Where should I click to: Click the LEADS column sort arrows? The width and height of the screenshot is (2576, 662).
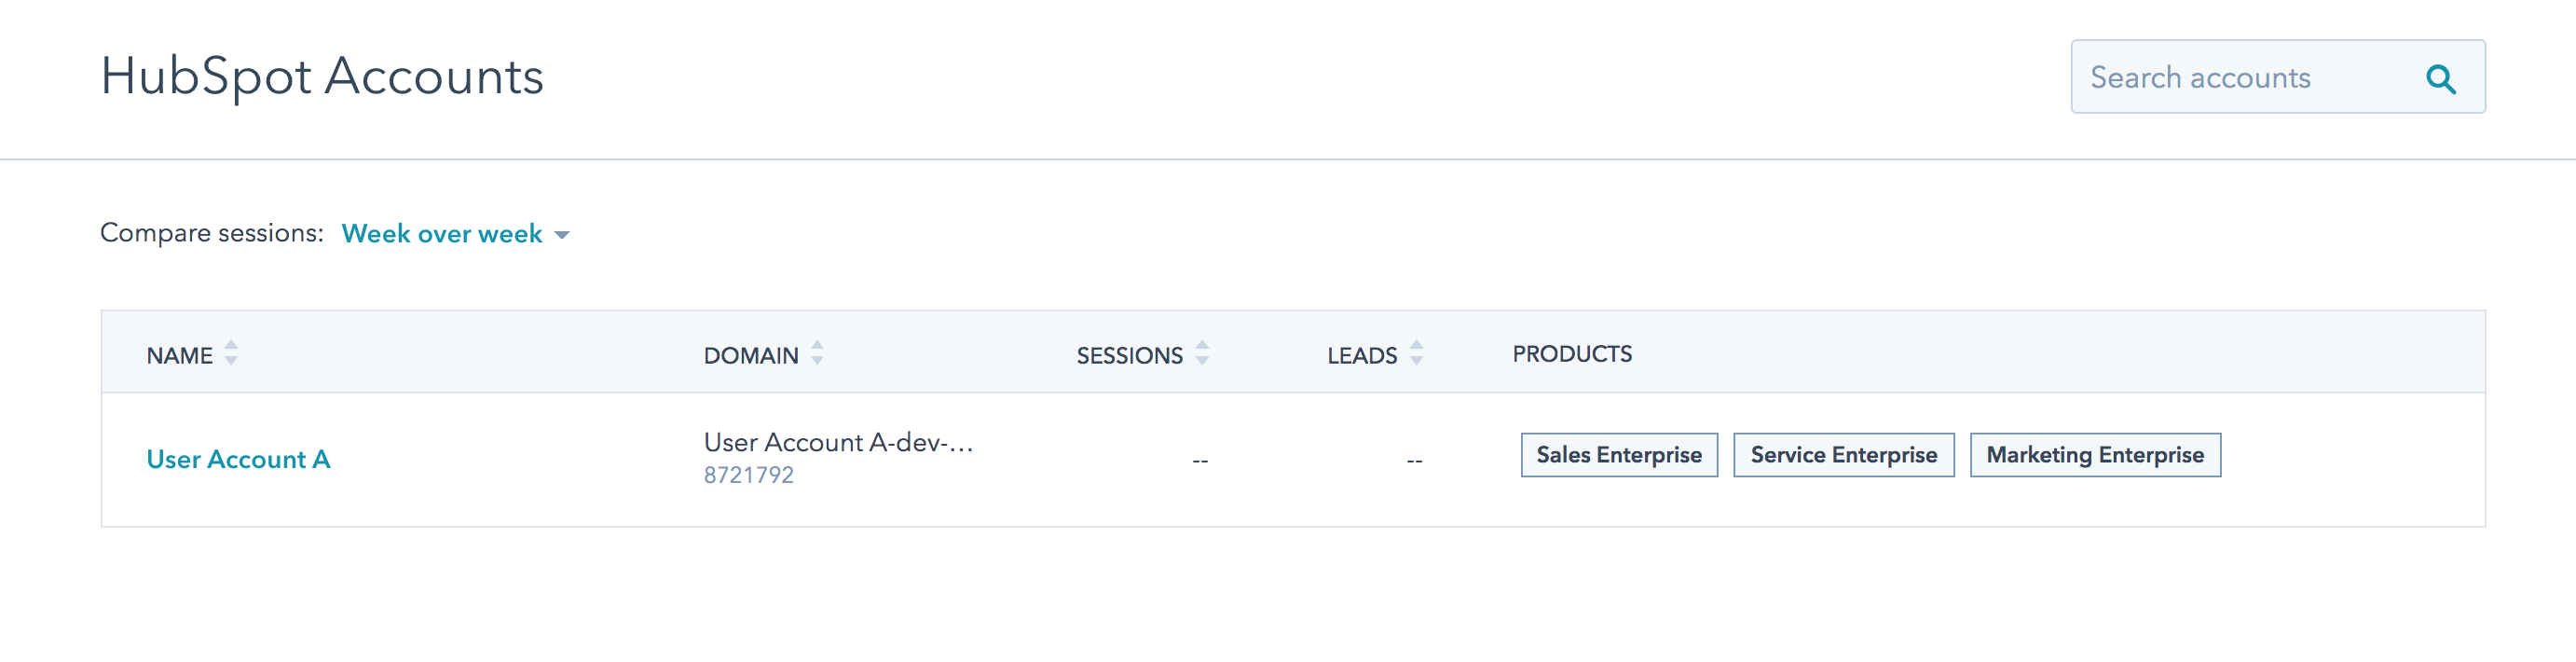pos(1416,353)
